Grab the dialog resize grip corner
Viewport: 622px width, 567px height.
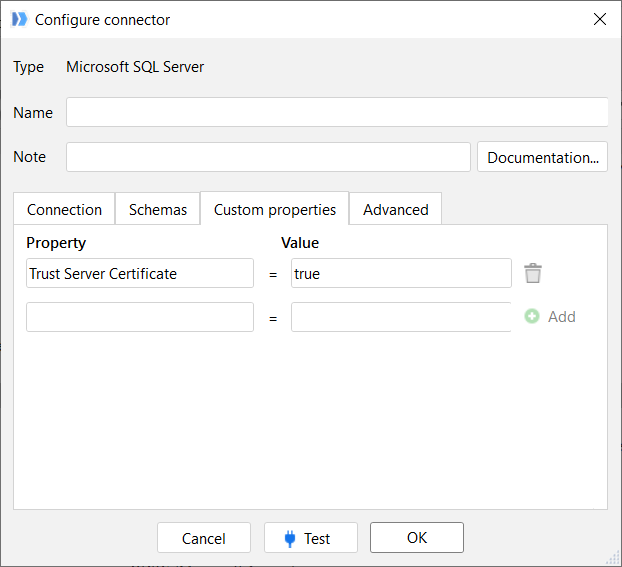coord(613,558)
